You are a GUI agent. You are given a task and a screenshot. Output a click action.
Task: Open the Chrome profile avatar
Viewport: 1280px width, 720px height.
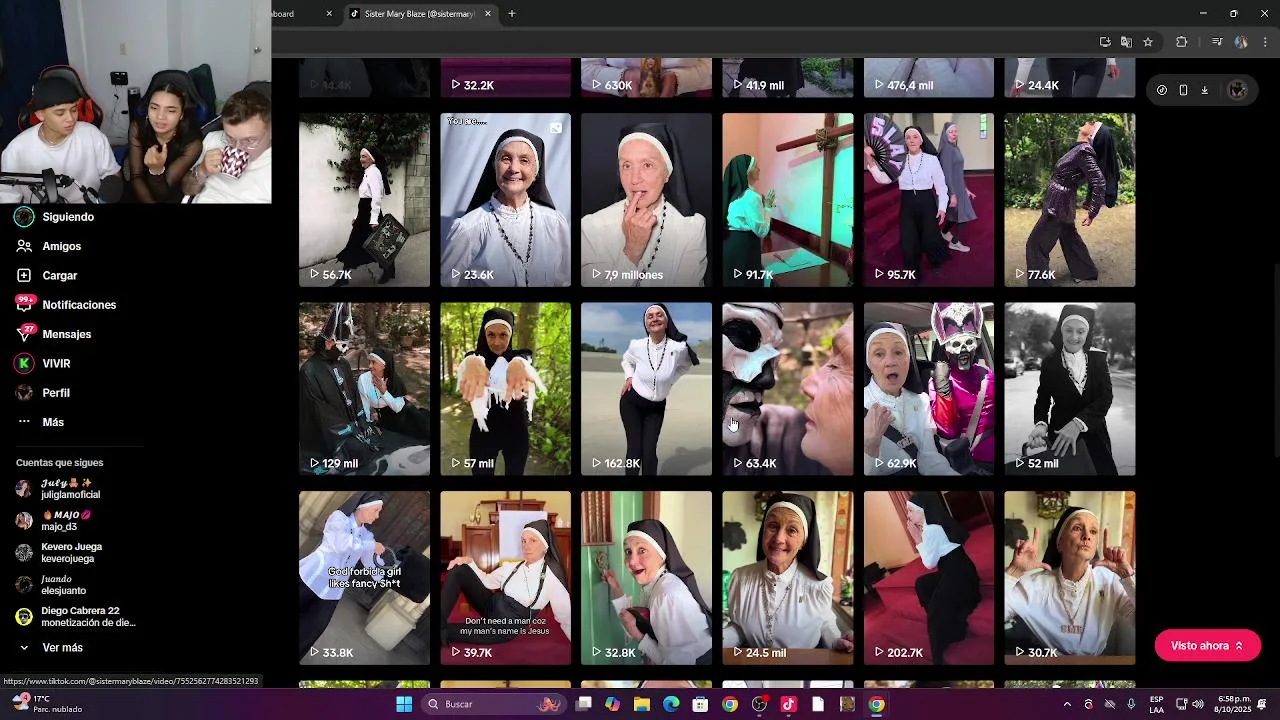1241,42
